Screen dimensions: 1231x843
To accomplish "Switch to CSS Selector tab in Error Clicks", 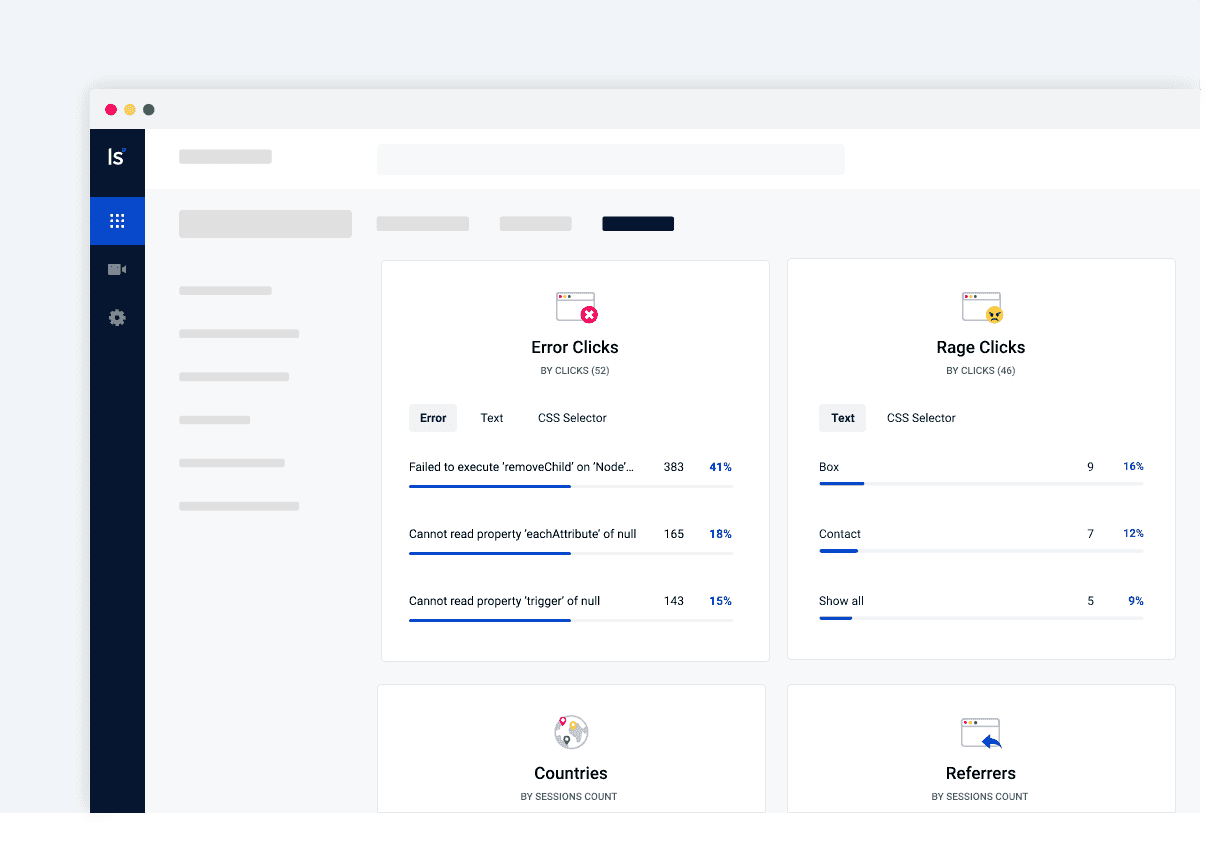I will (572, 418).
